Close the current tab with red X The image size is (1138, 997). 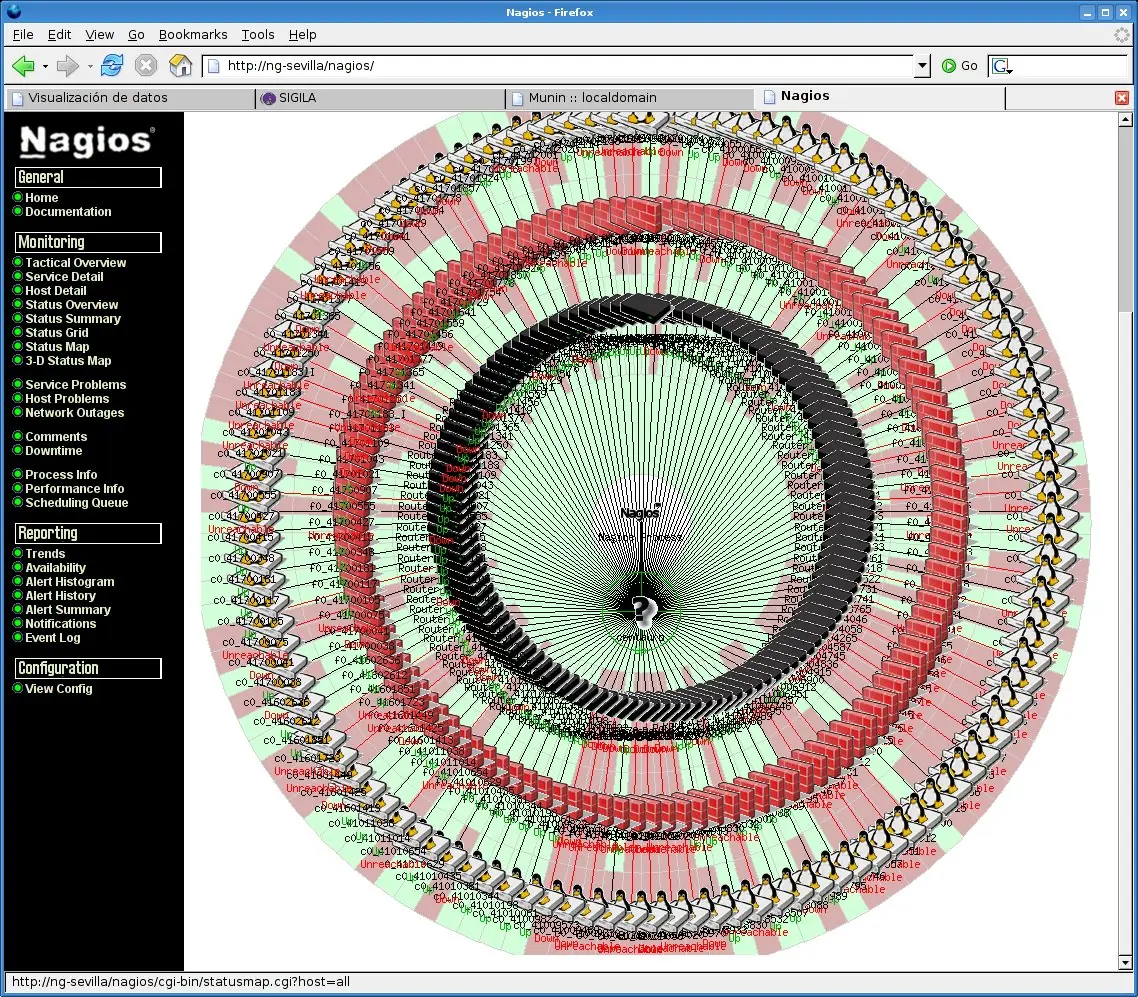1122,98
